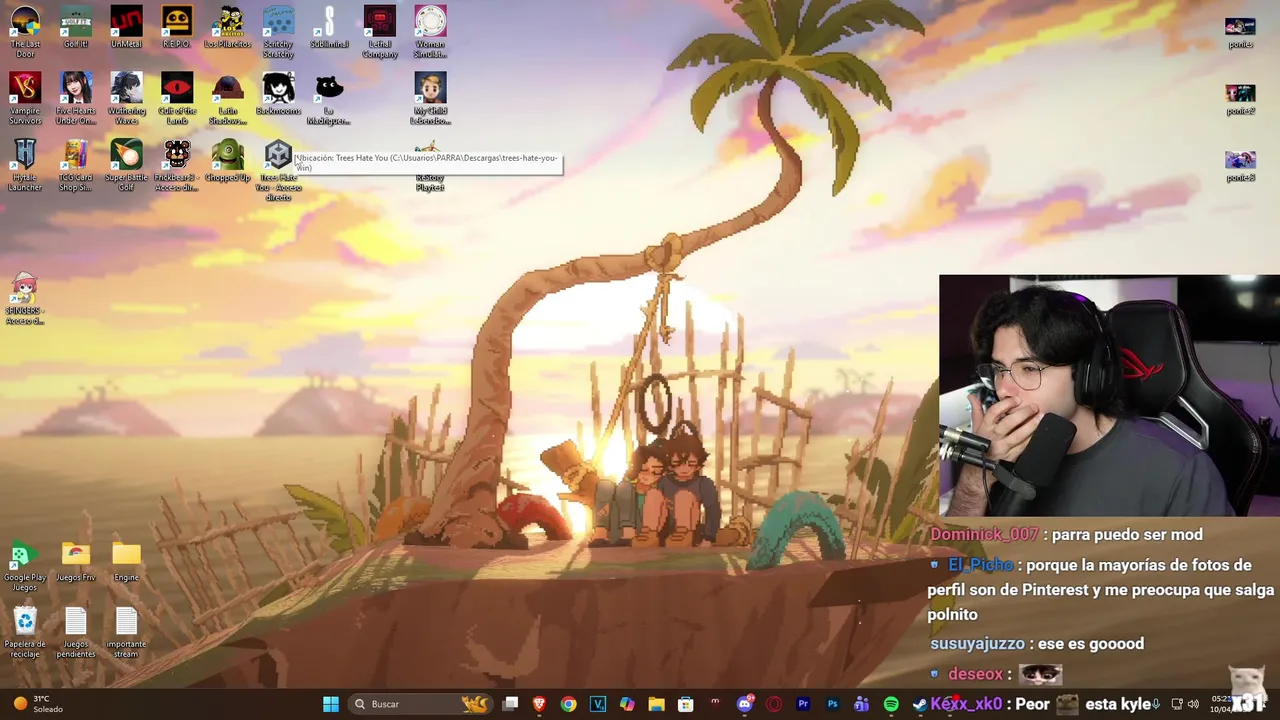Select the importante stream text file
Viewport: 1280px width, 720px height.
[x=126, y=633]
